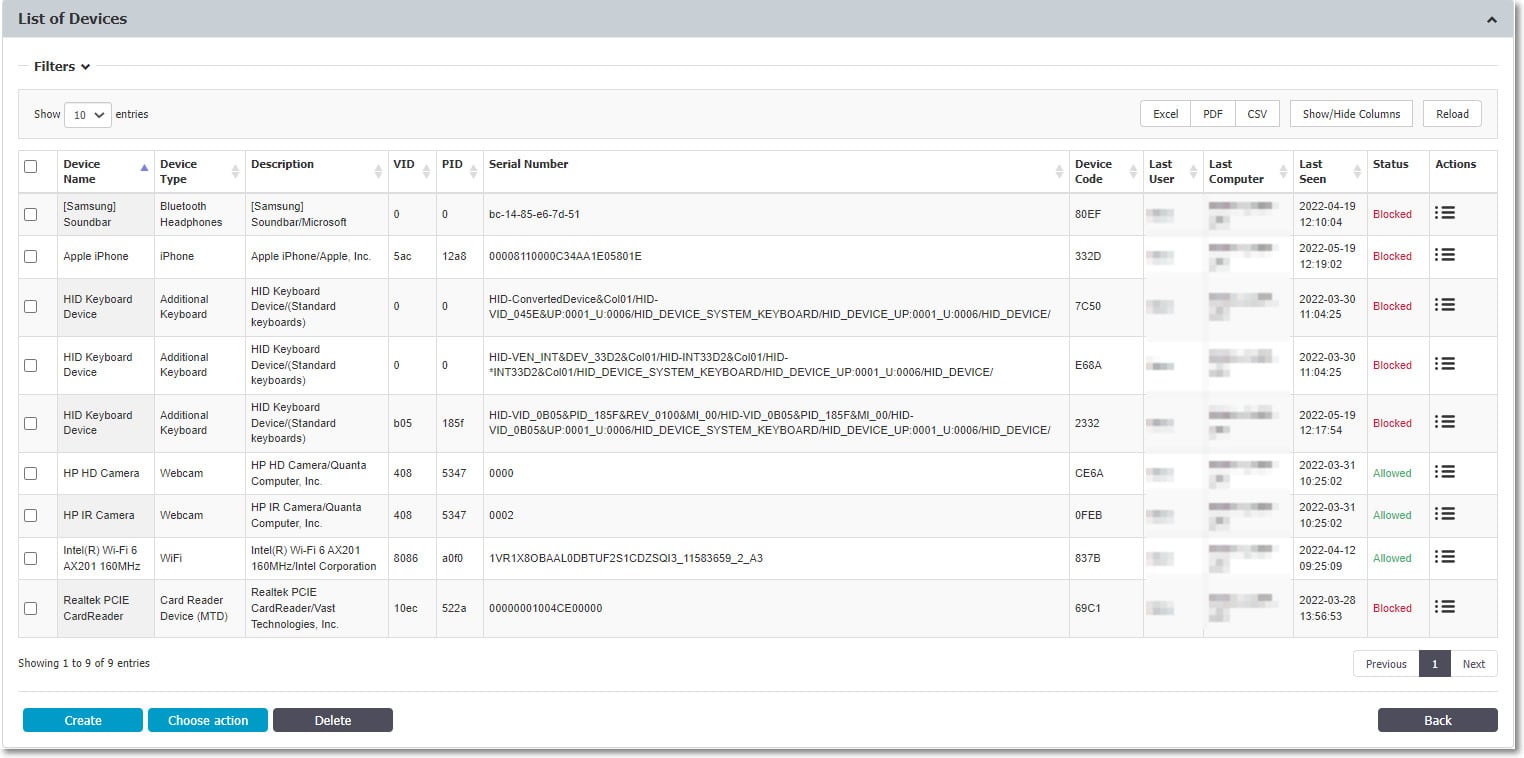Sort table by Serial Number column
The width and height of the screenshot is (1524, 758).
coord(776,172)
